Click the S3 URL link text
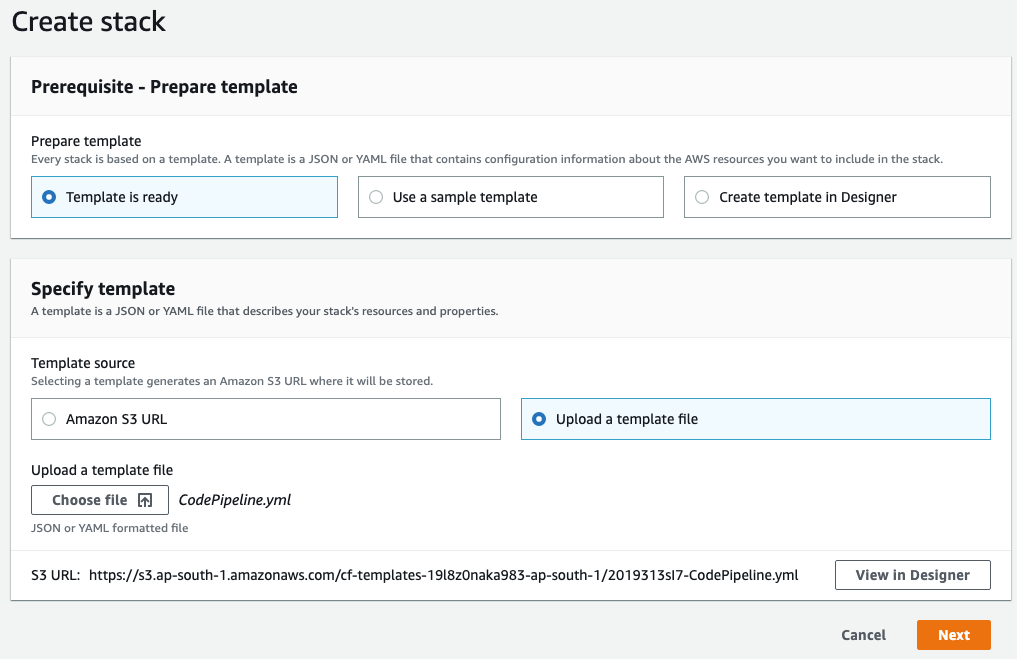The width and height of the screenshot is (1017, 659). pyautogui.click(x=444, y=575)
